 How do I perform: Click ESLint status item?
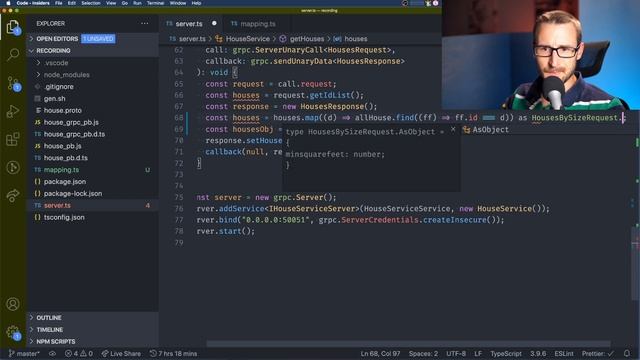(x=564, y=353)
